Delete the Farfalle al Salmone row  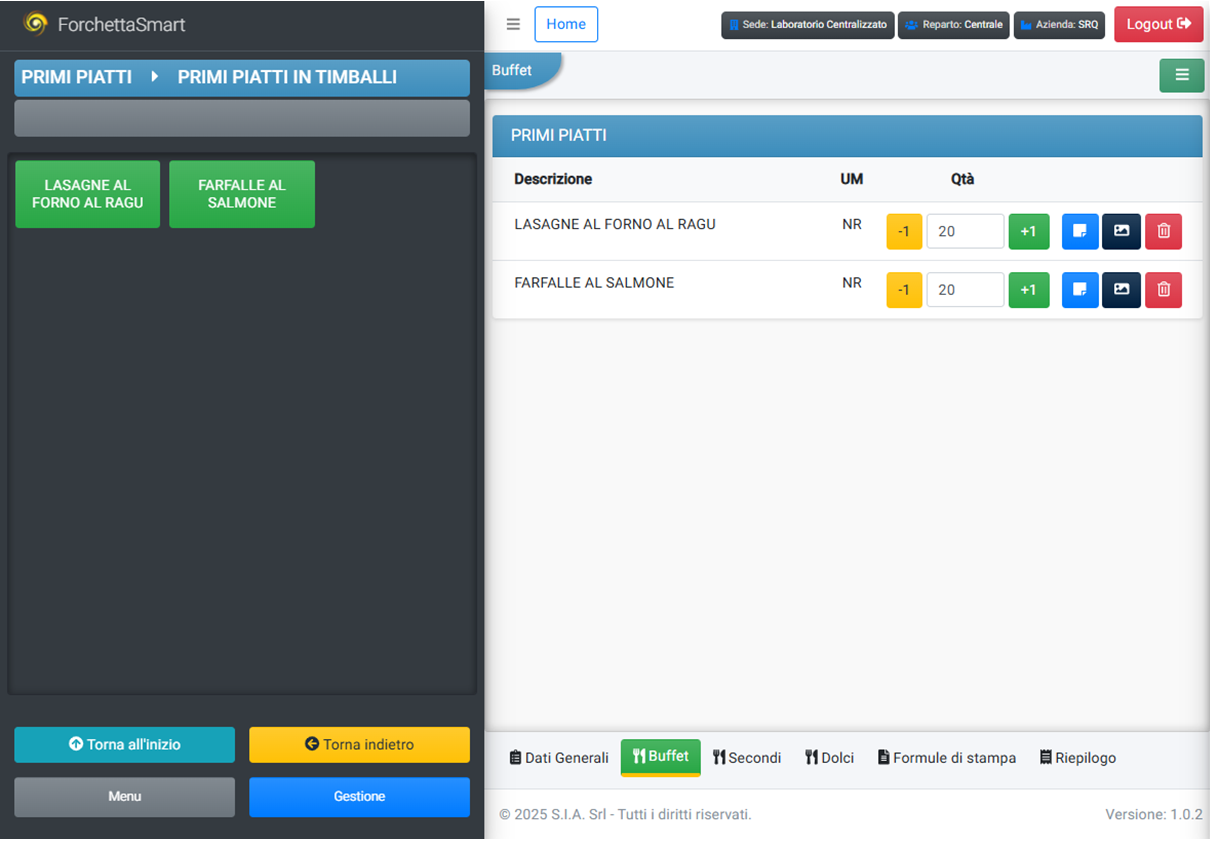tap(1163, 290)
